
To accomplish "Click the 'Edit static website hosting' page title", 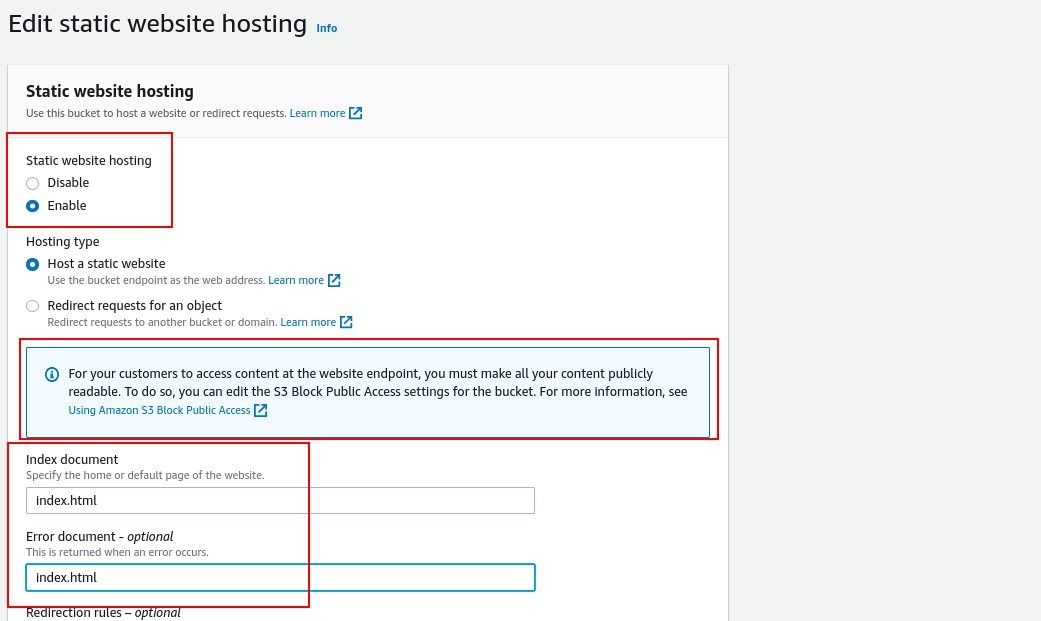I will coord(157,24).
